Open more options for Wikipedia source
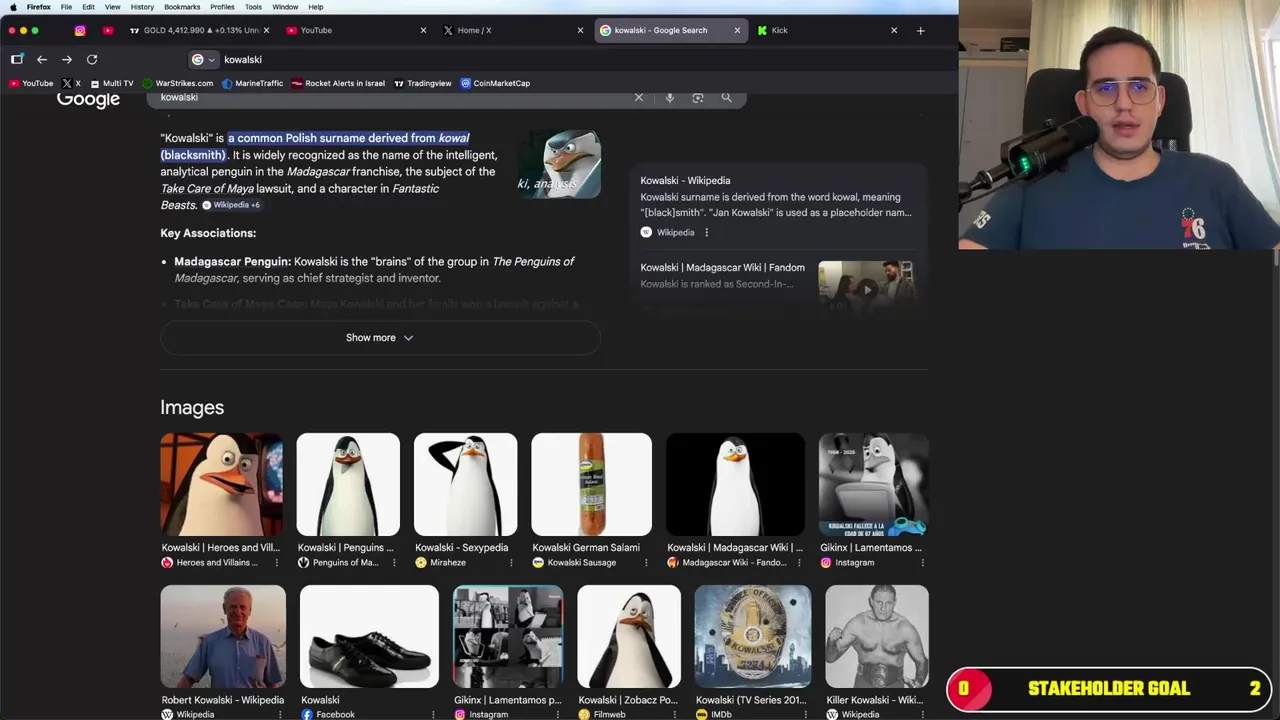 [706, 232]
